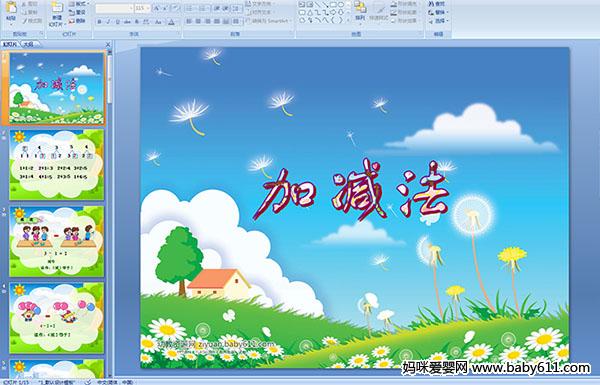This screenshot has width=600, height=385.
Task: Open the Shape Fill (形状填充) color menu
Action: (404, 4)
